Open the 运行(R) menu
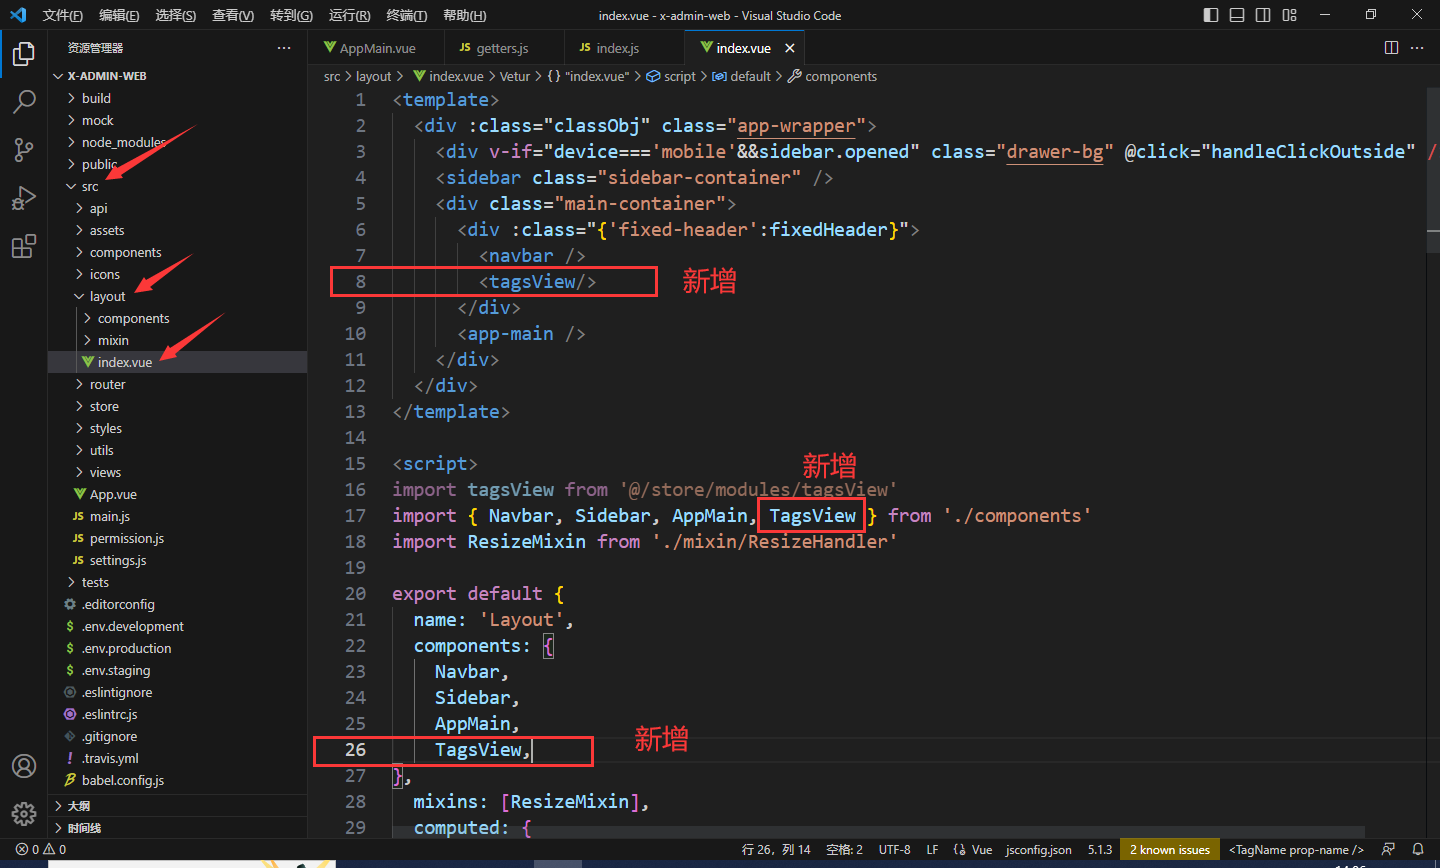Viewport: 1440px width, 868px height. click(349, 15)
